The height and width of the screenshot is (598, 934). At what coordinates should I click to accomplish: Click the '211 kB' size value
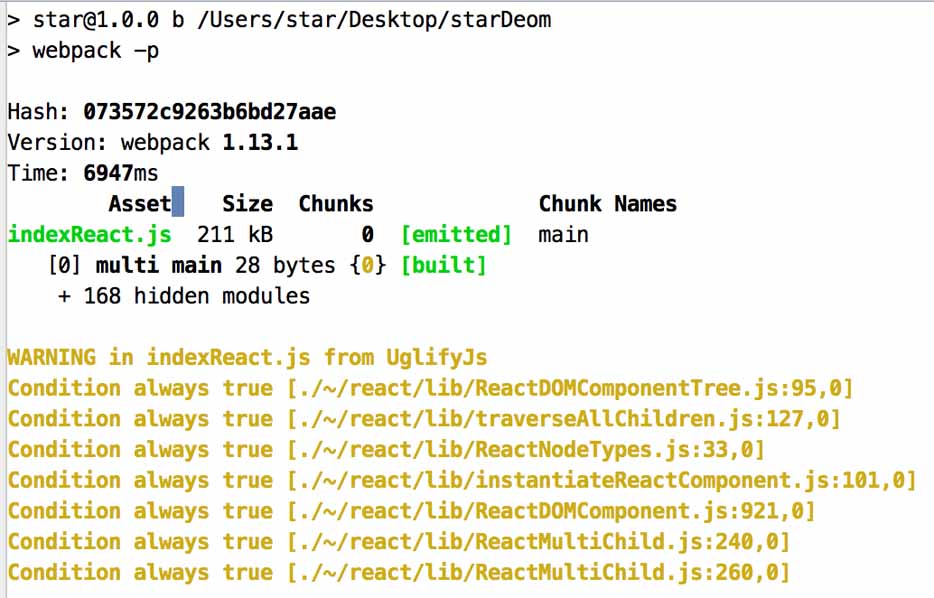click(x=235, y=235)
